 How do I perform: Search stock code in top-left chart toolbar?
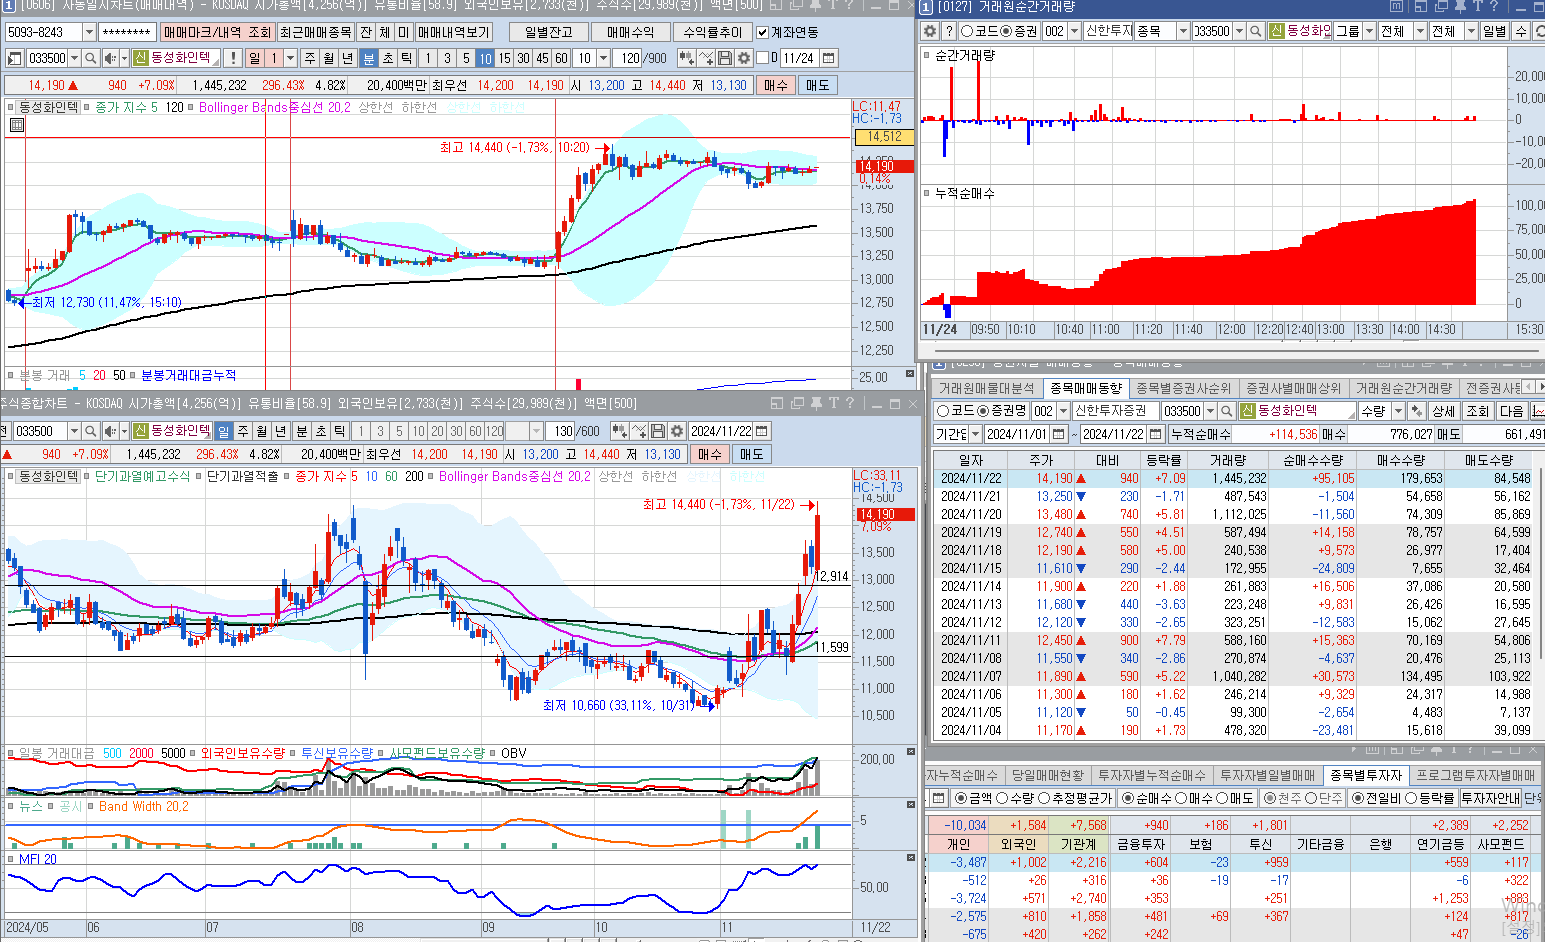pos(90,58)
